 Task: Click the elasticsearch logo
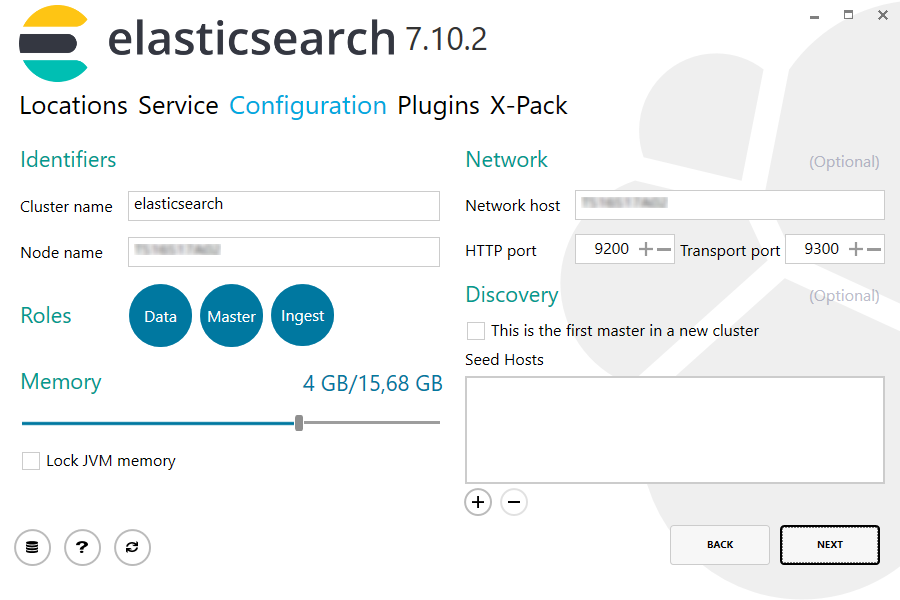tap(55, 44)
